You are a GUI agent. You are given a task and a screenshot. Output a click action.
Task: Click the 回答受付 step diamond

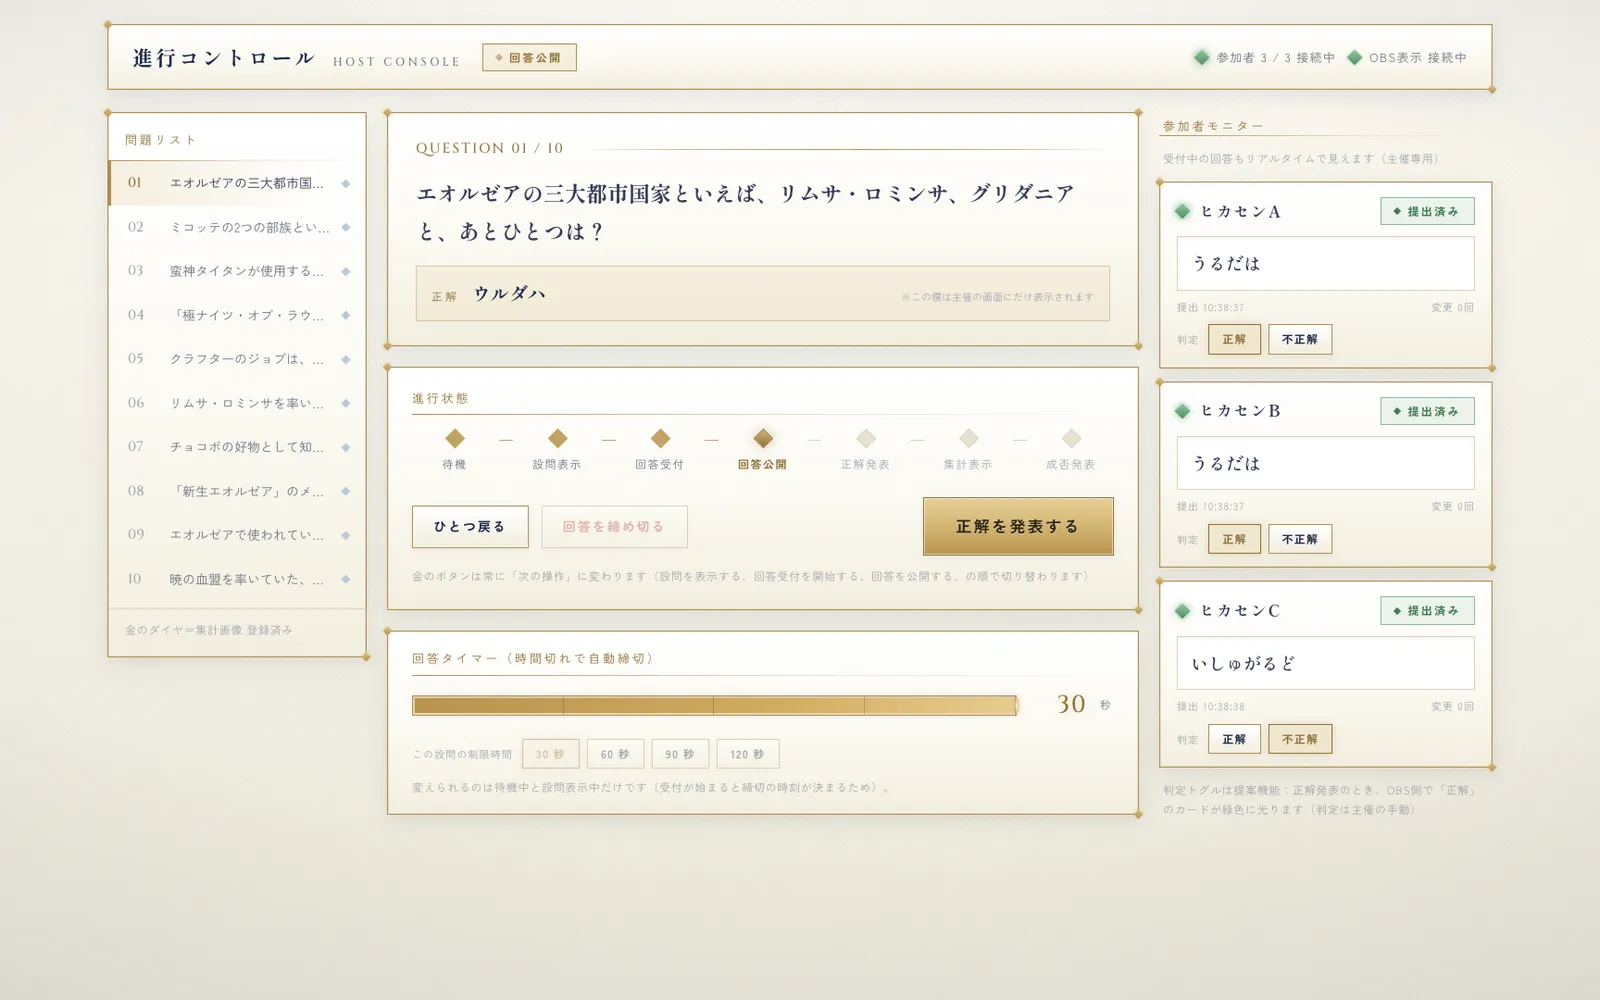tap(660, 438)
